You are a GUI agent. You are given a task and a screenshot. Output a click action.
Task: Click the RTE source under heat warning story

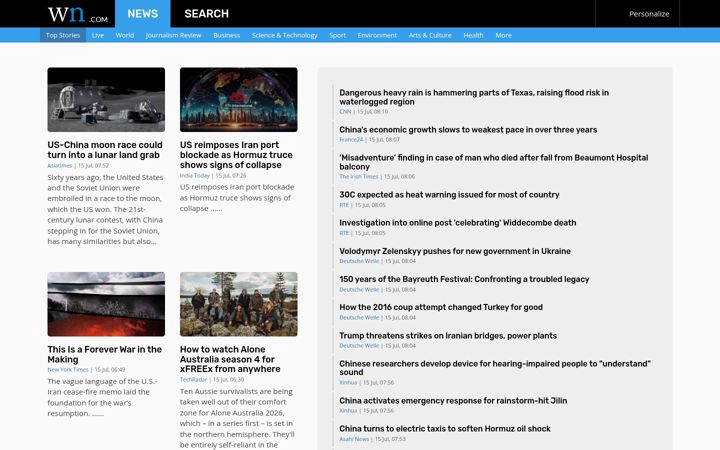click(x=344, y=205)
